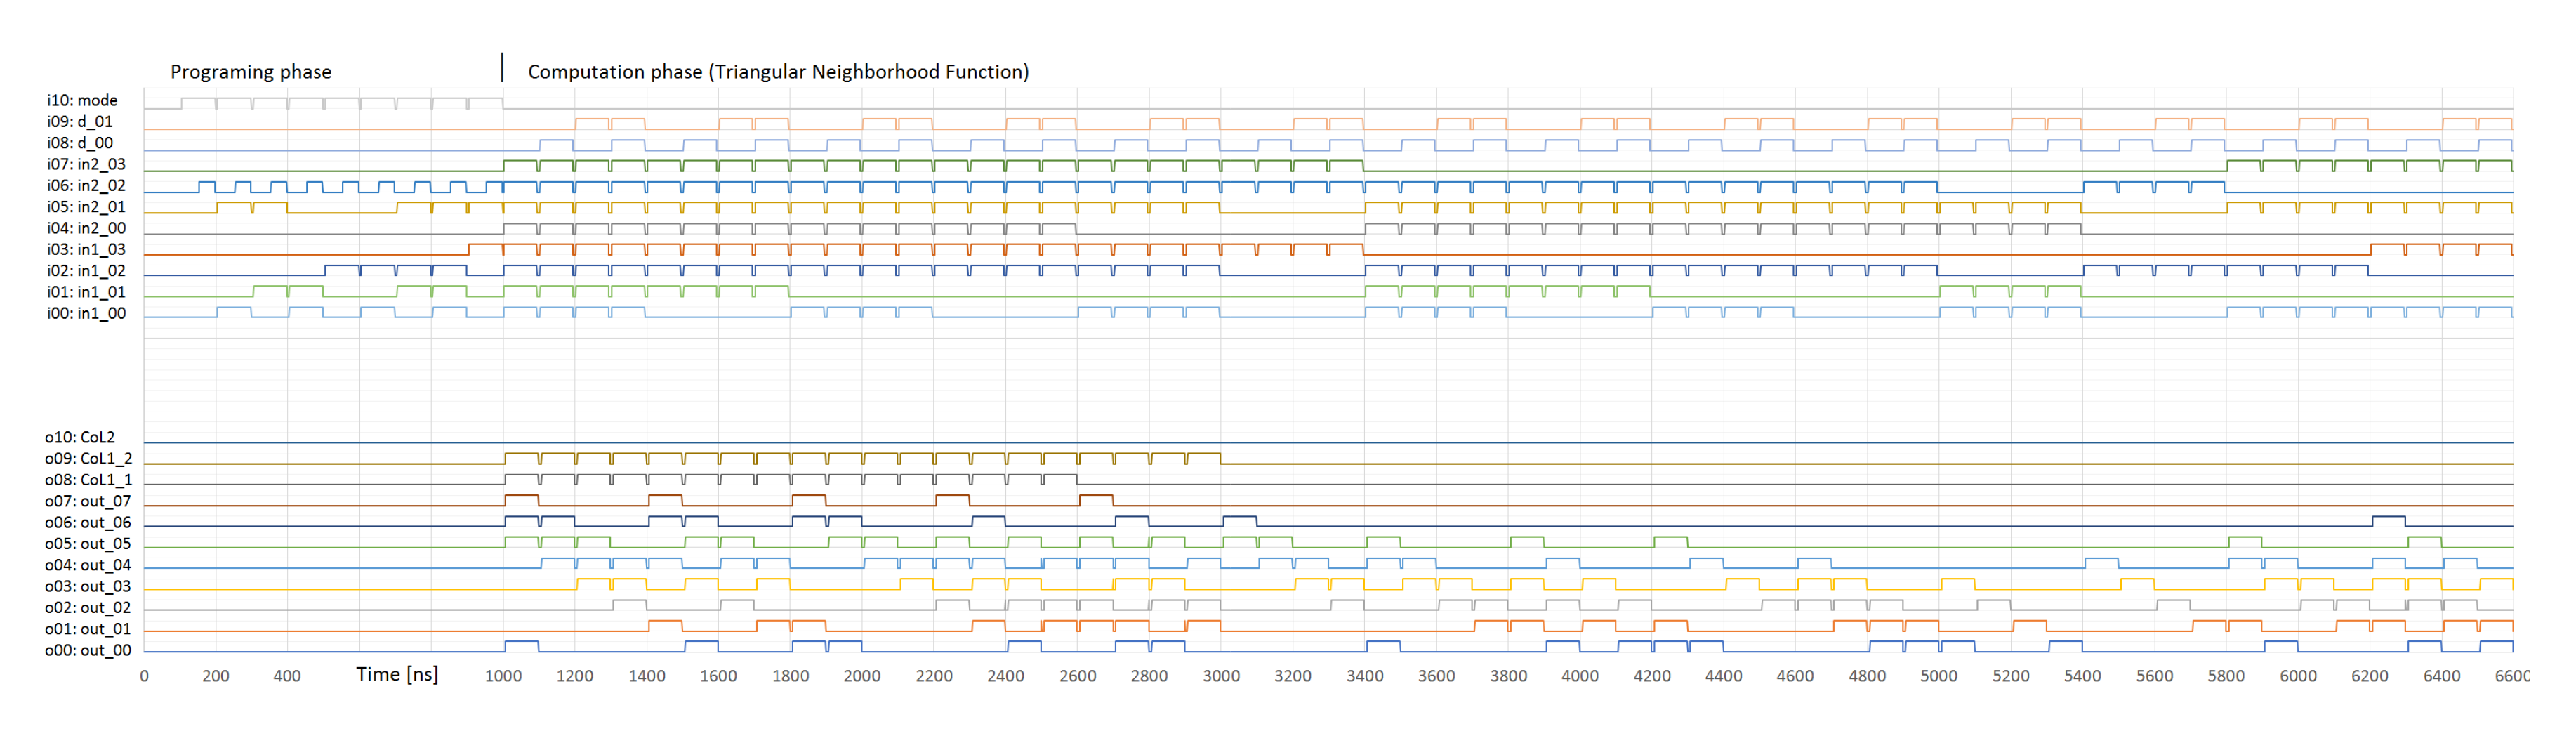Select the 'o02: out_02' output label
Image resolution: width=2576 pixels, height=736 pixels.
88,608
